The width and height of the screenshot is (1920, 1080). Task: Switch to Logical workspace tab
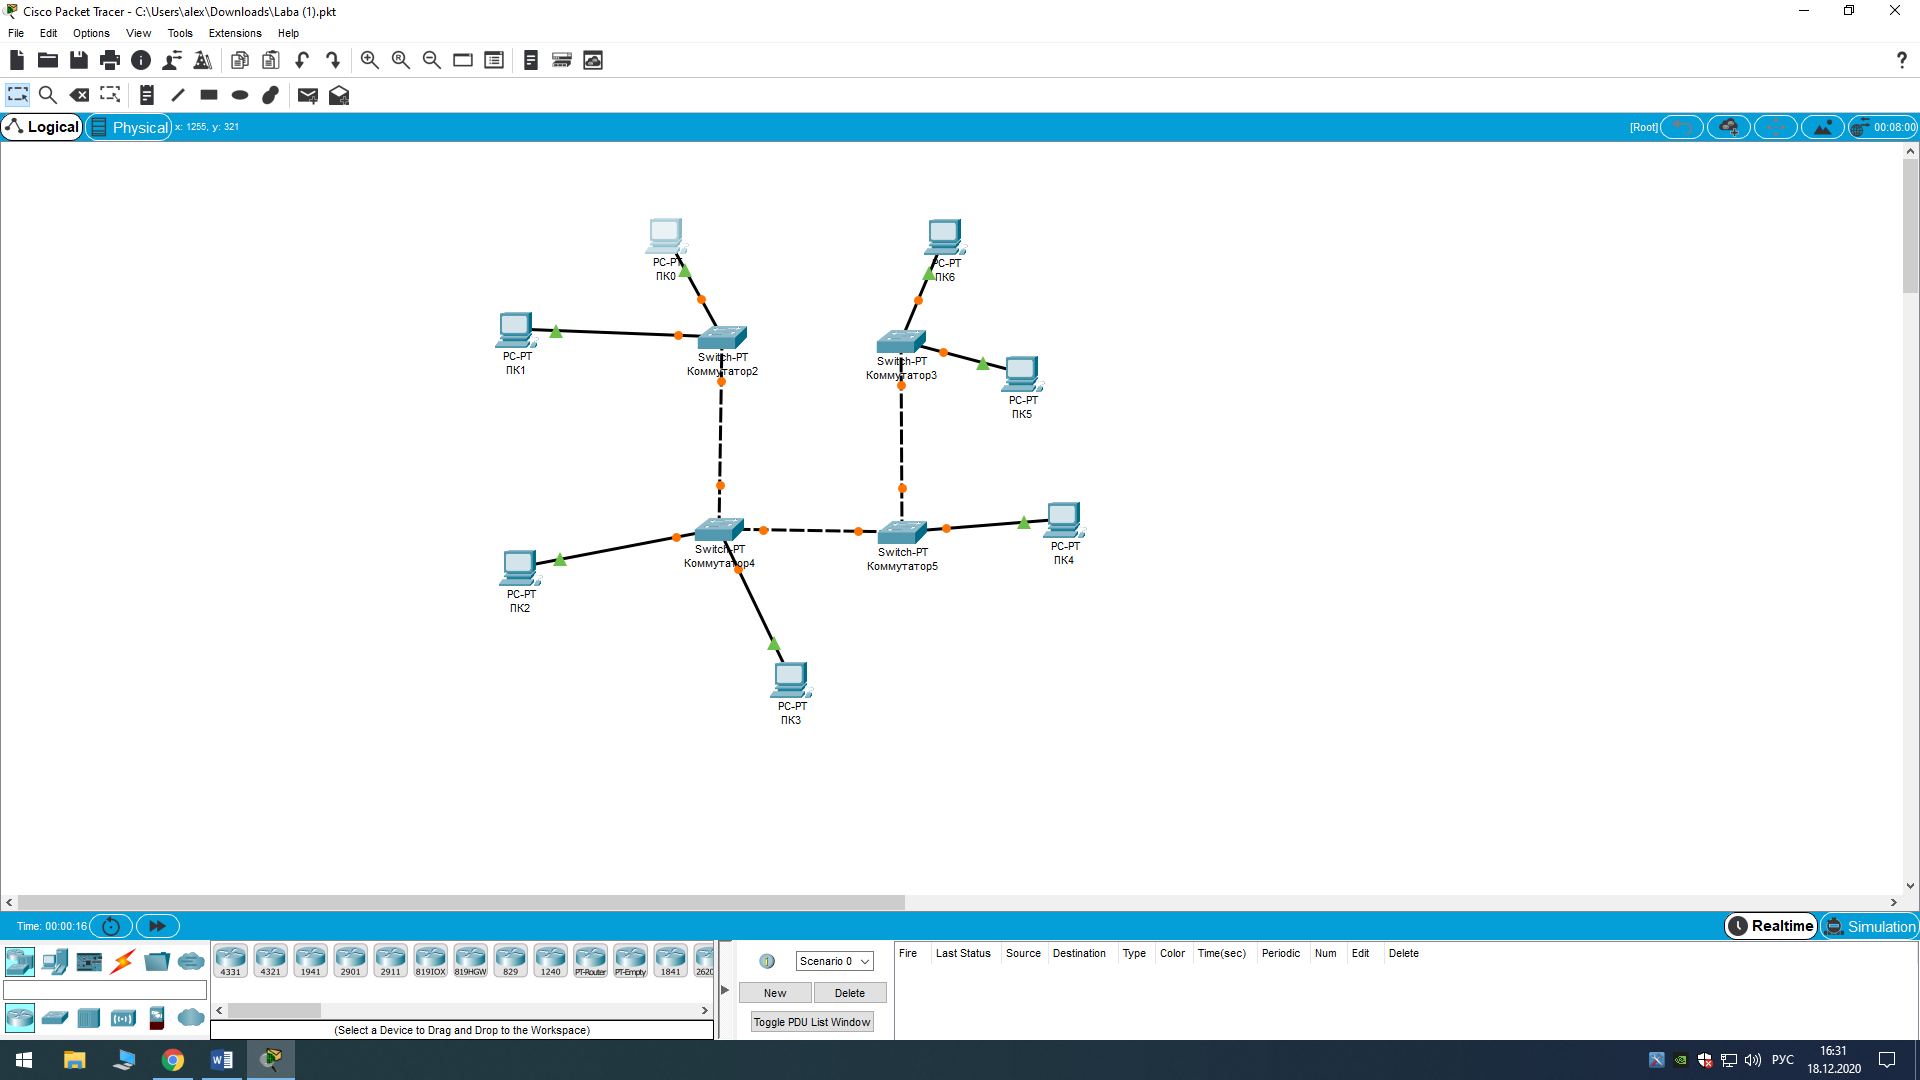[42, 127]
